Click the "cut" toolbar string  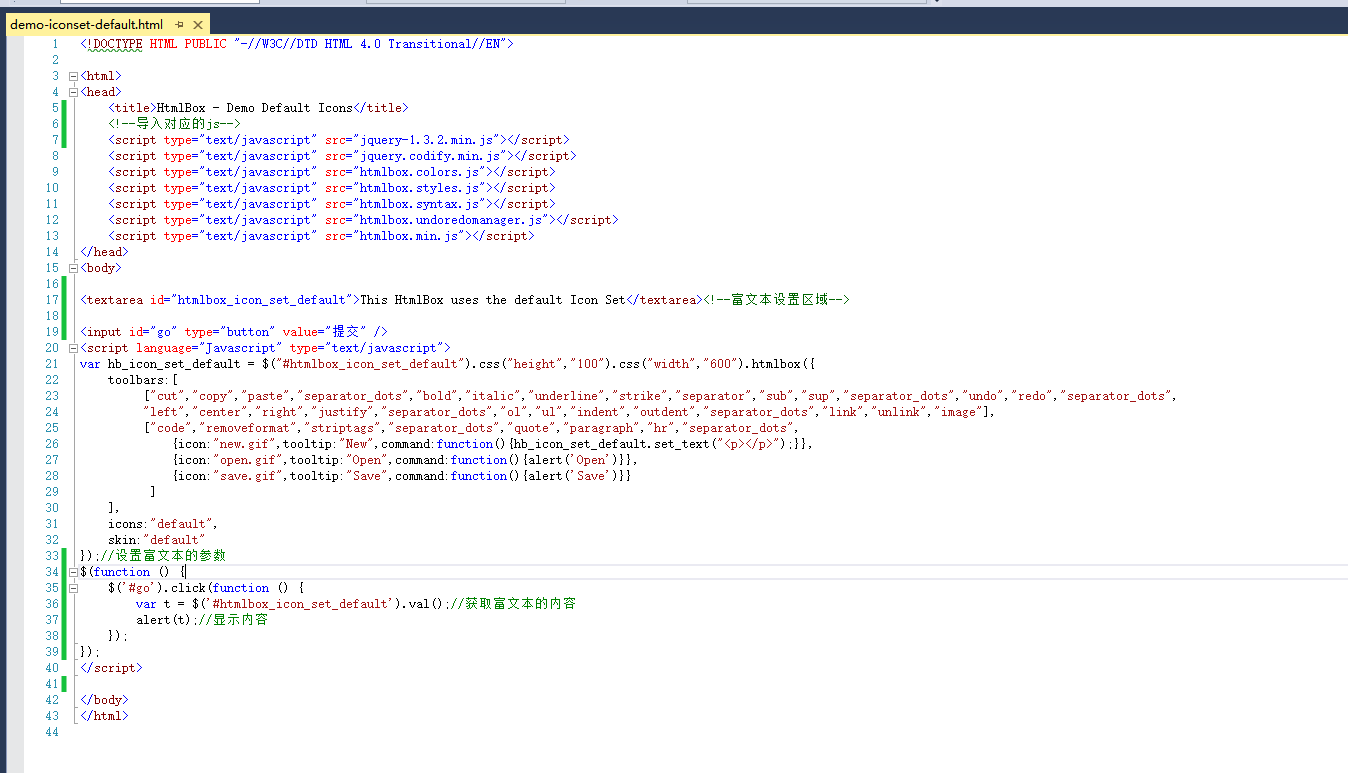[168, 396]
